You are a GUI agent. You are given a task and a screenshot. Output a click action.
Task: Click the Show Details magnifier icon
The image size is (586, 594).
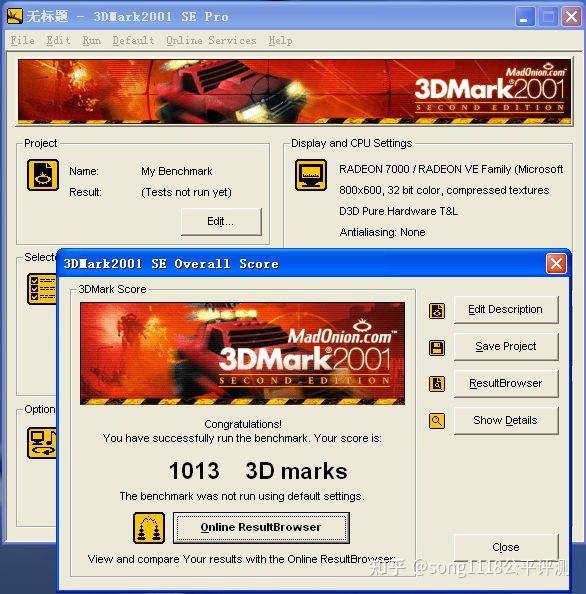click(x=437, y=420)
